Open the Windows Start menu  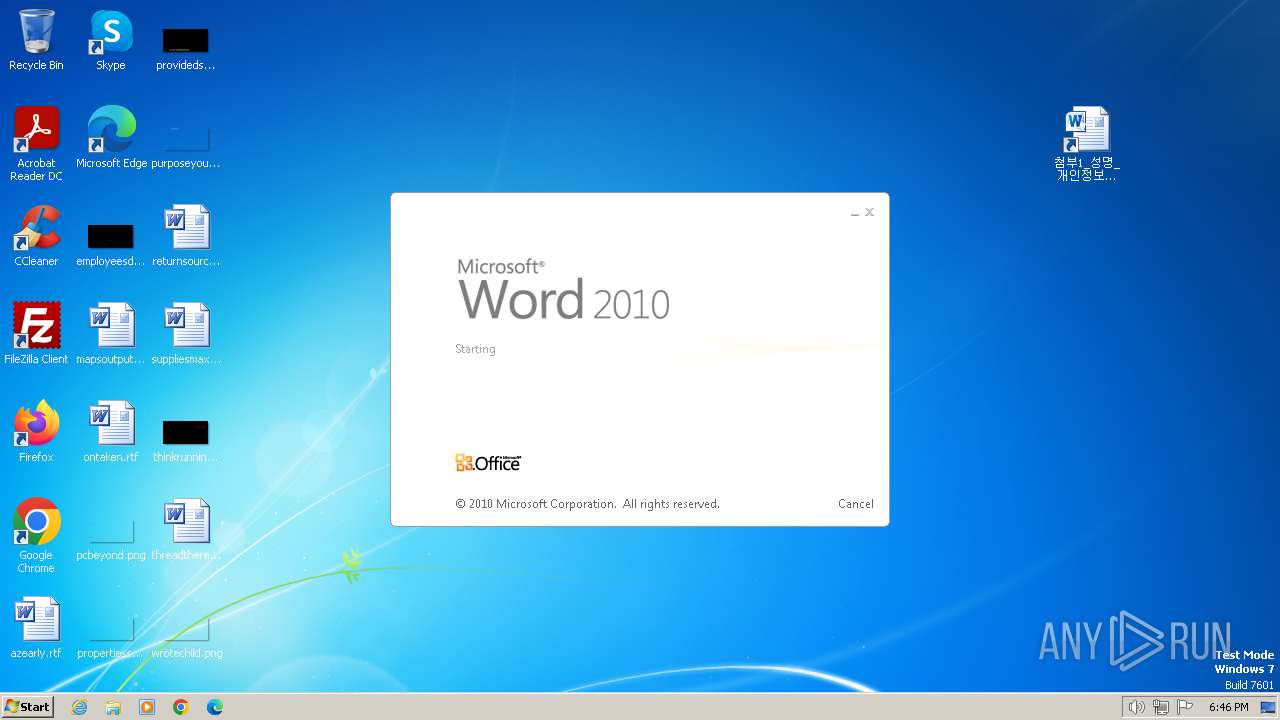[x=27, y=707]
